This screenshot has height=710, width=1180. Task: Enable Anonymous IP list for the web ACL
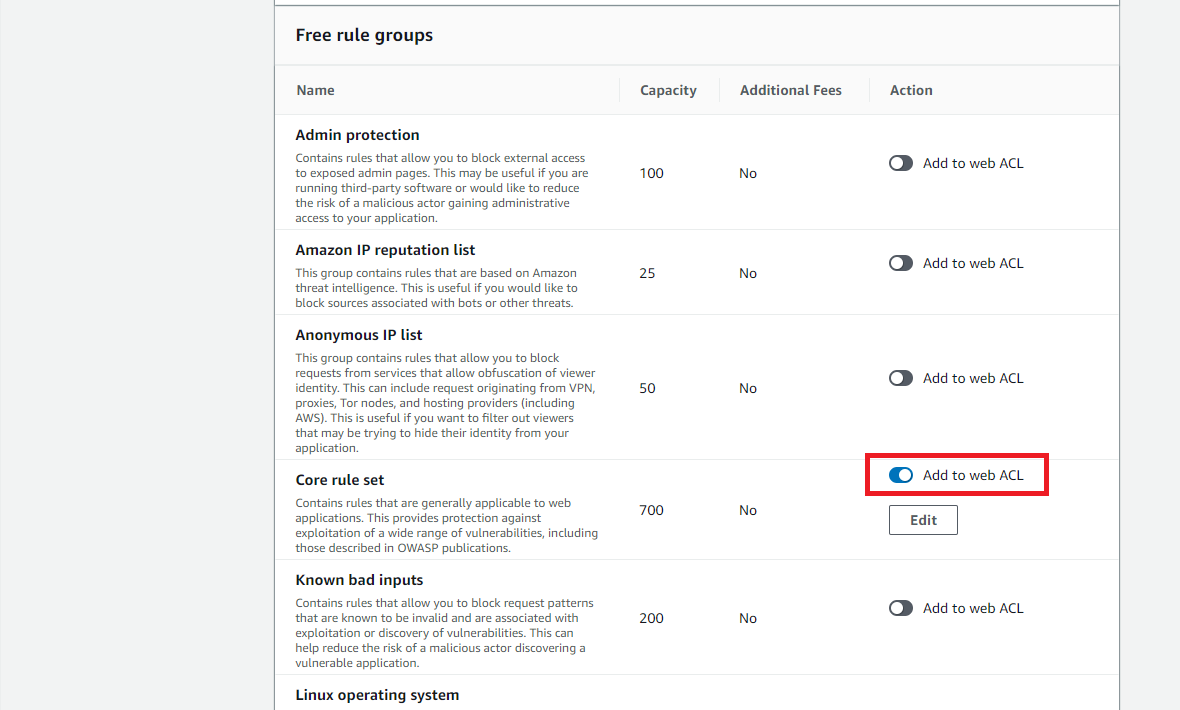coord(900,377)
